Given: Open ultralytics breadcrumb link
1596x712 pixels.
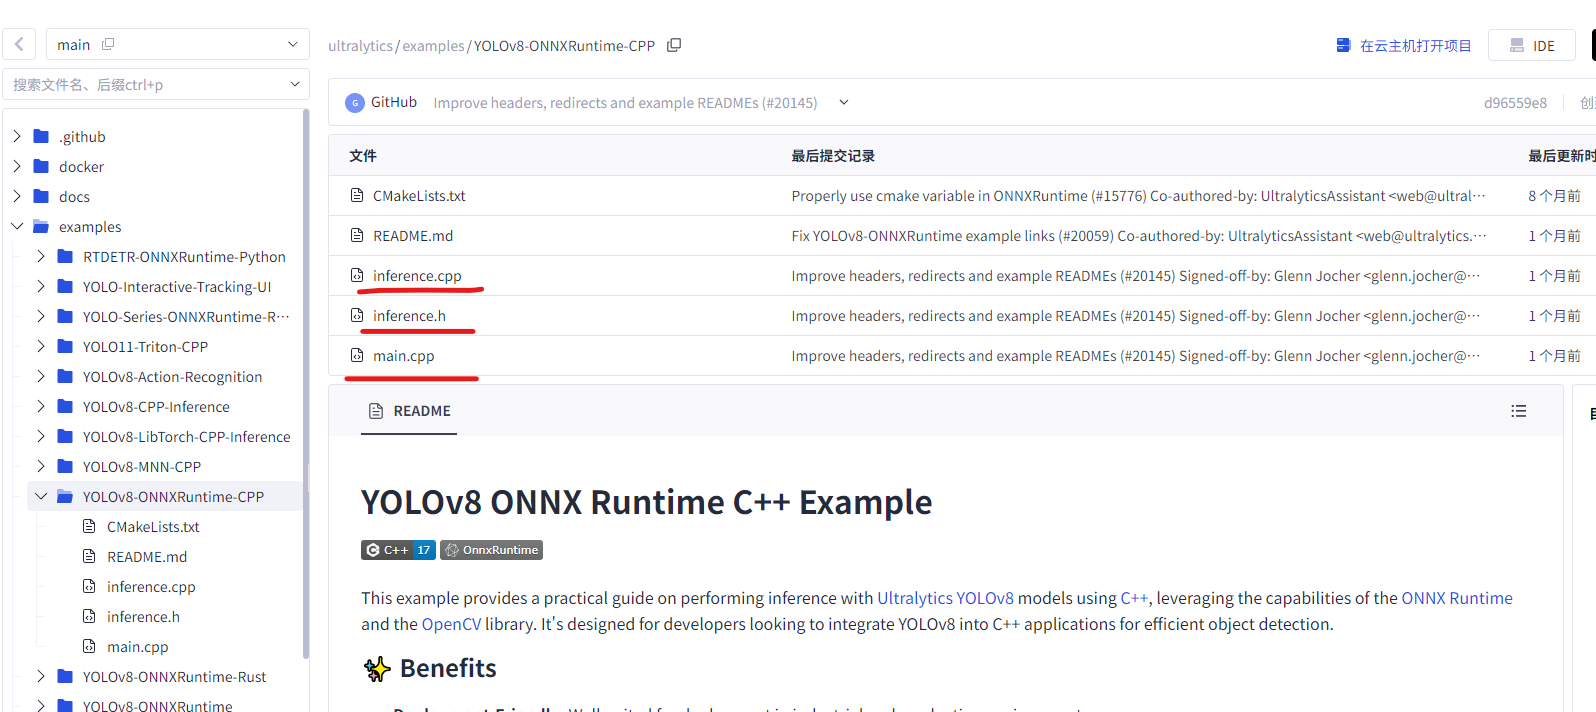Looking at the screenshot, I should click(x=361, y=46).
